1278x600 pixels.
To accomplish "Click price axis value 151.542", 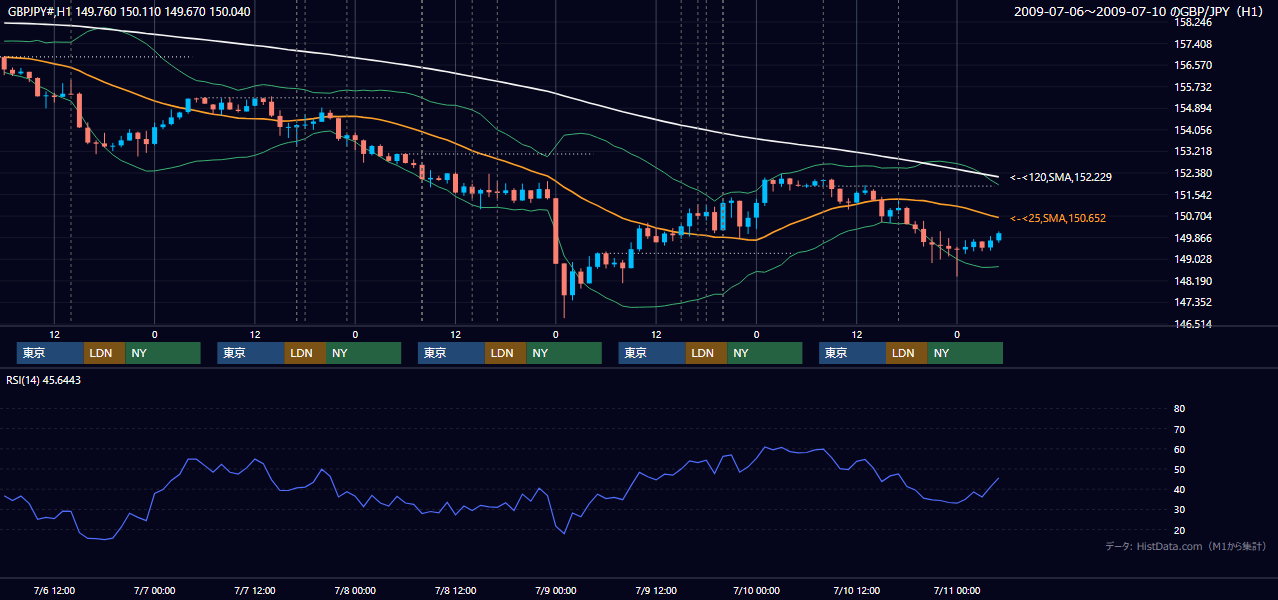I will click(1195, 195).
